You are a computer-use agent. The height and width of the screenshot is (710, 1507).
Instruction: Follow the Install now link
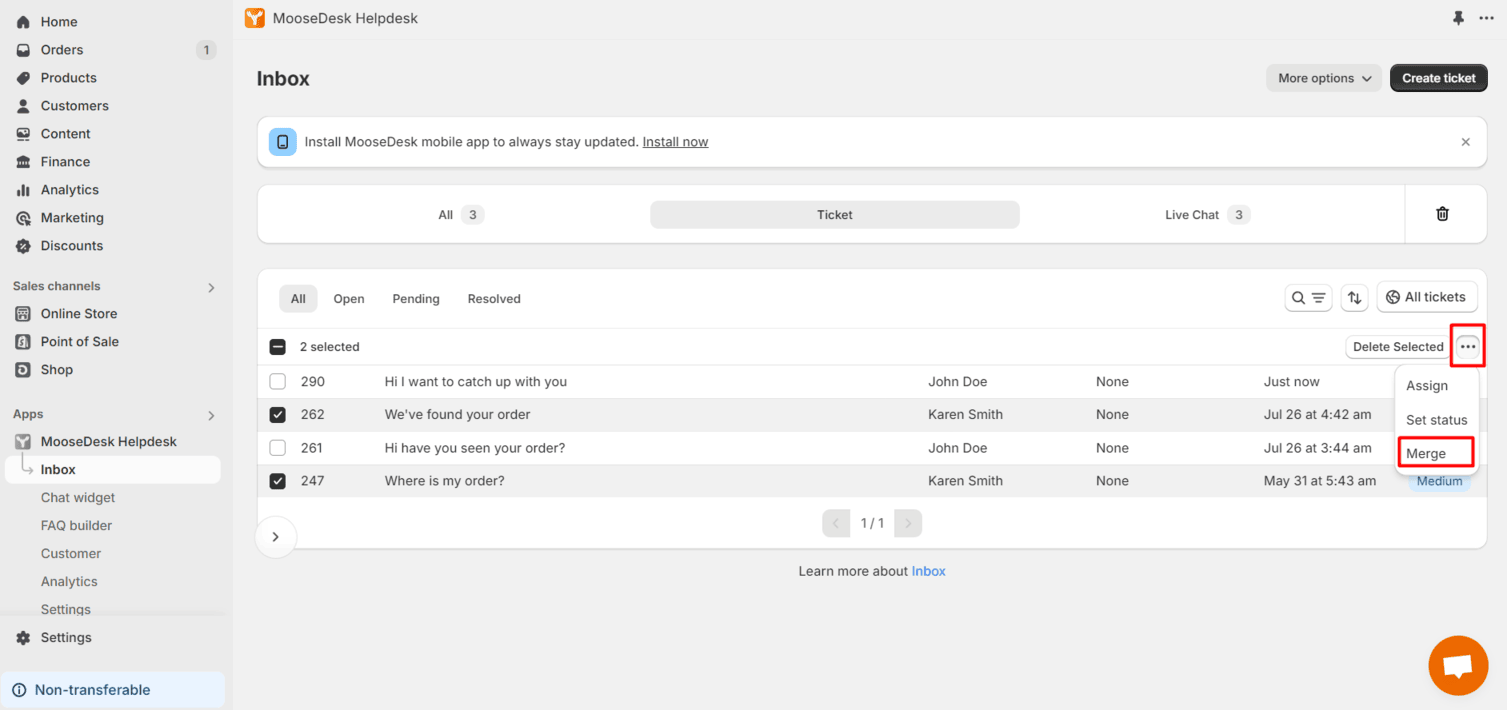[675, 142]
